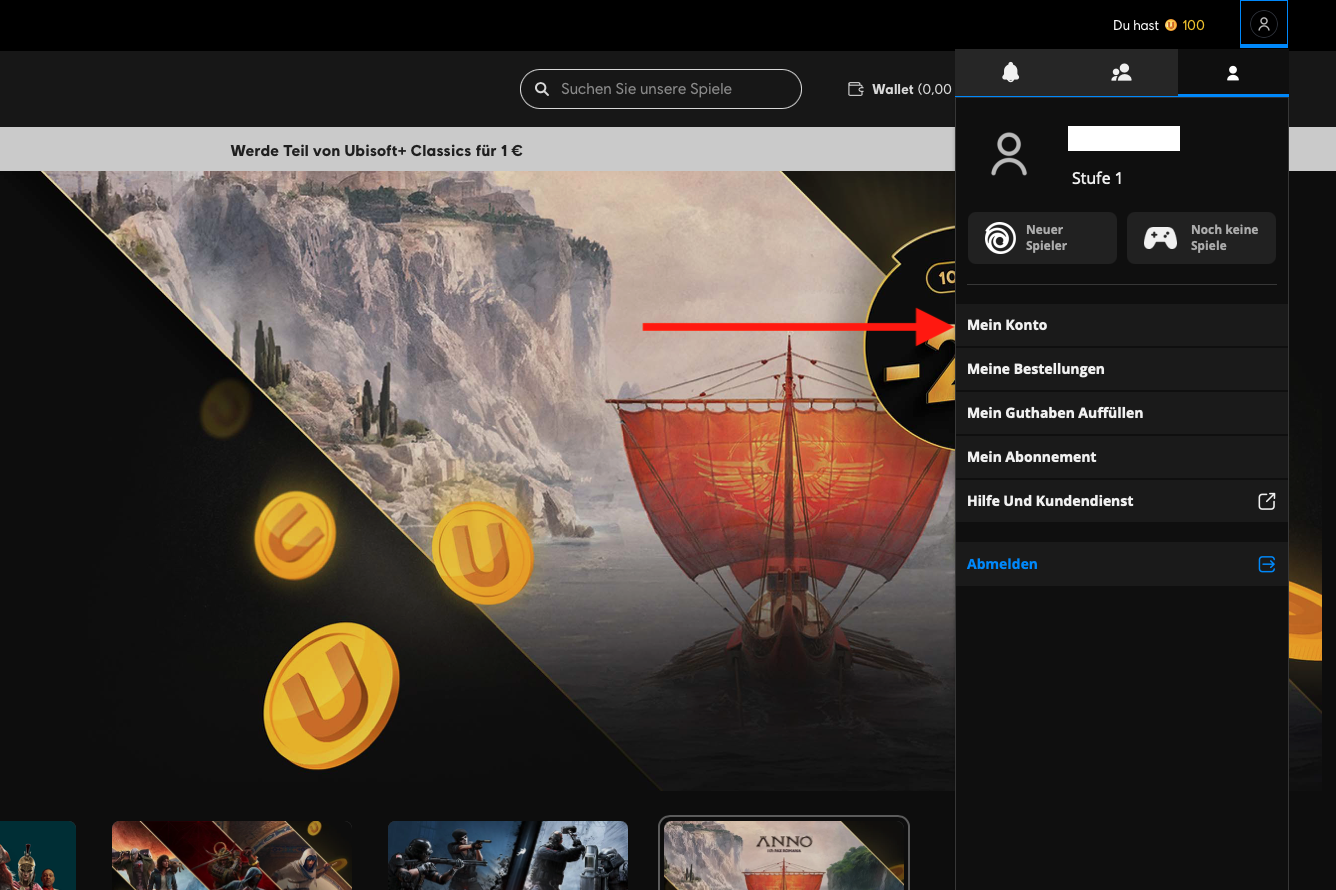Click the logout arrow icon beside Abmelden

1266,564
